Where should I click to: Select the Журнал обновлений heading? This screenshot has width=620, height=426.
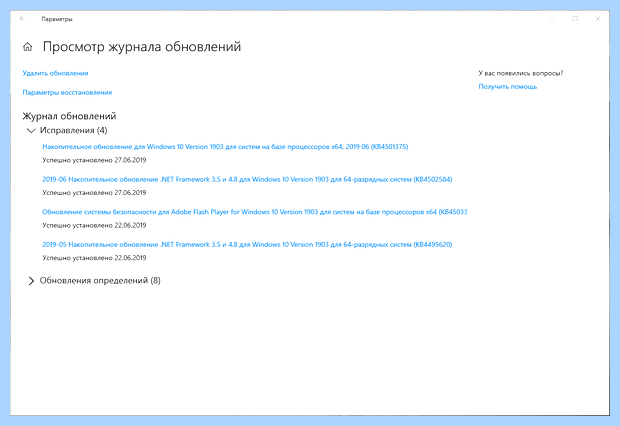[69, 116]
